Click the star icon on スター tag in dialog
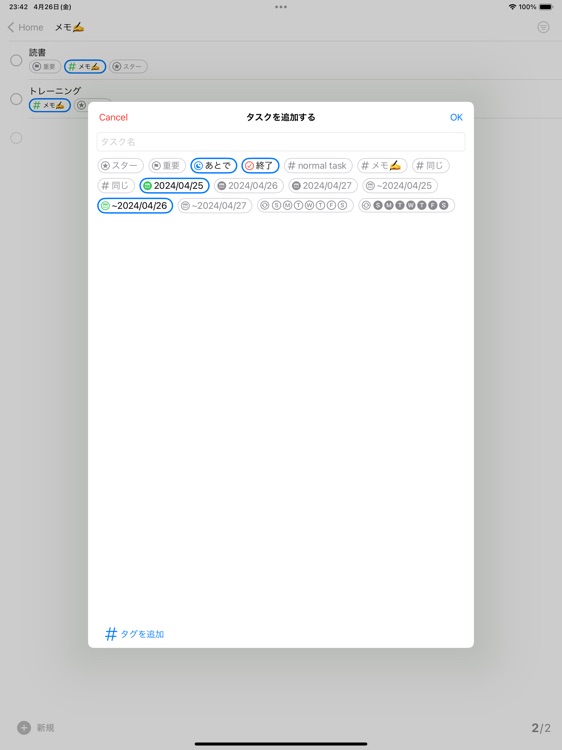Image resolution: width=562 pixels, height=750 pixels. pyautogui.click(x=106, y=166)
